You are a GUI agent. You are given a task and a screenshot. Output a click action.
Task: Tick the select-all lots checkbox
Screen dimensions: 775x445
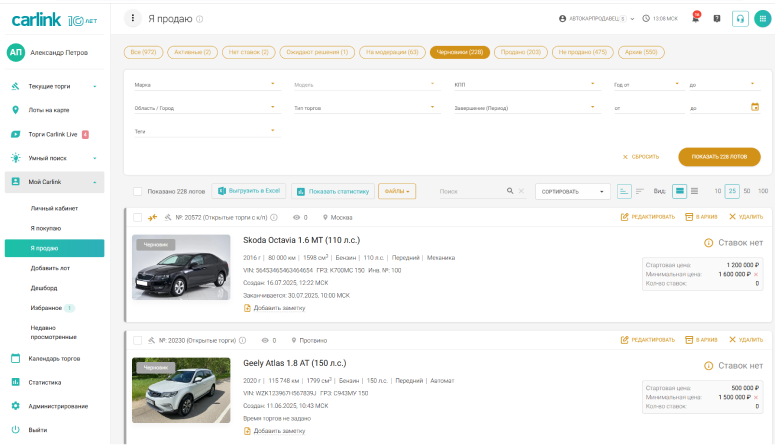pos(138,191)
